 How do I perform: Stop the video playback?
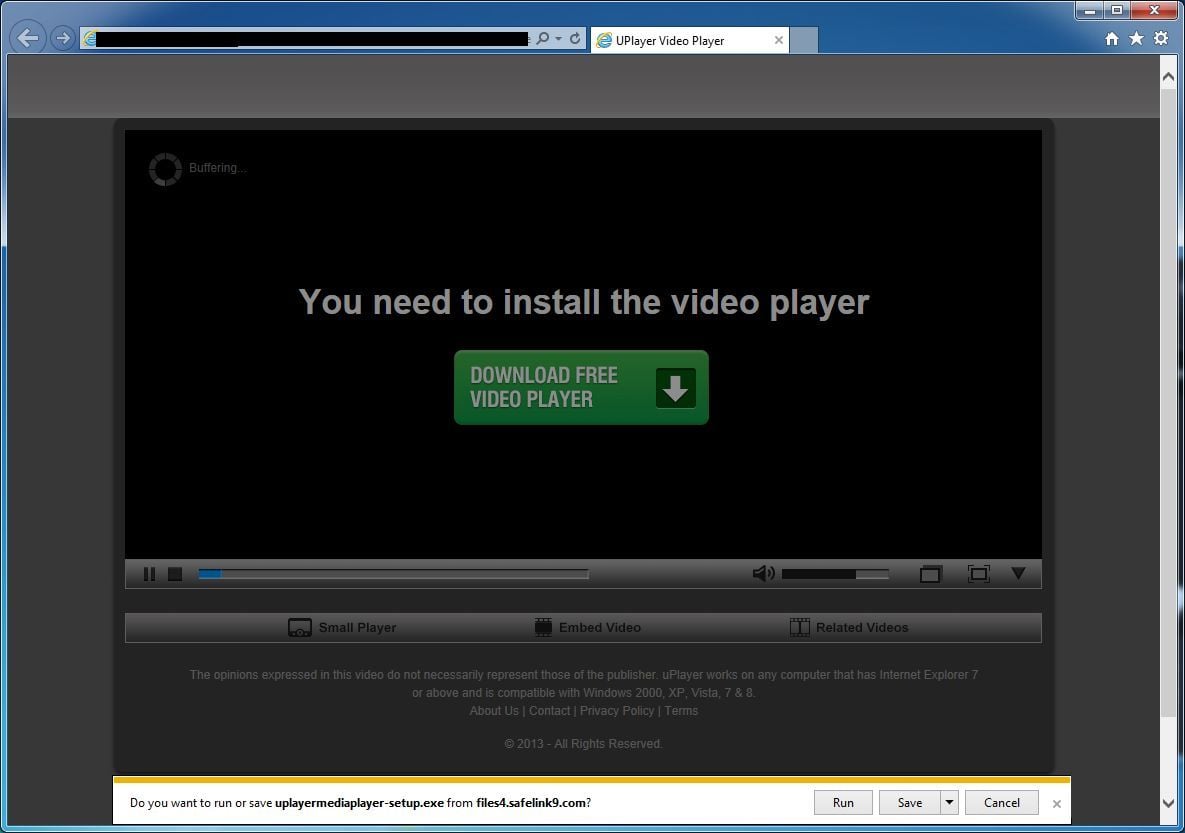tap(175, 573)
